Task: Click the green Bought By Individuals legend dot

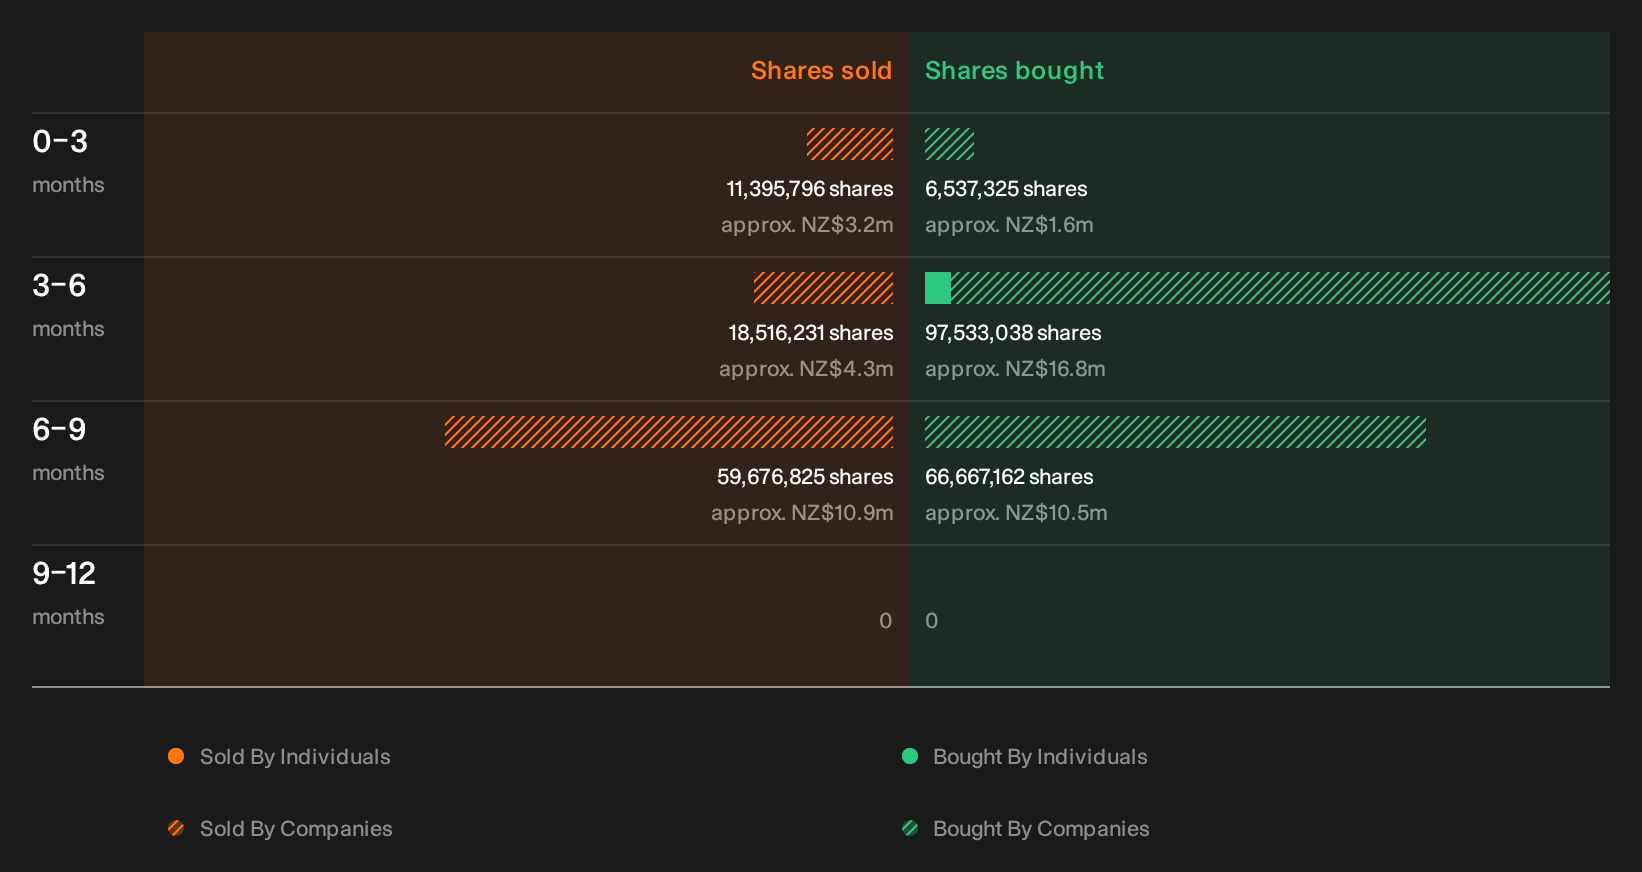Action: (x=910, y=756)
